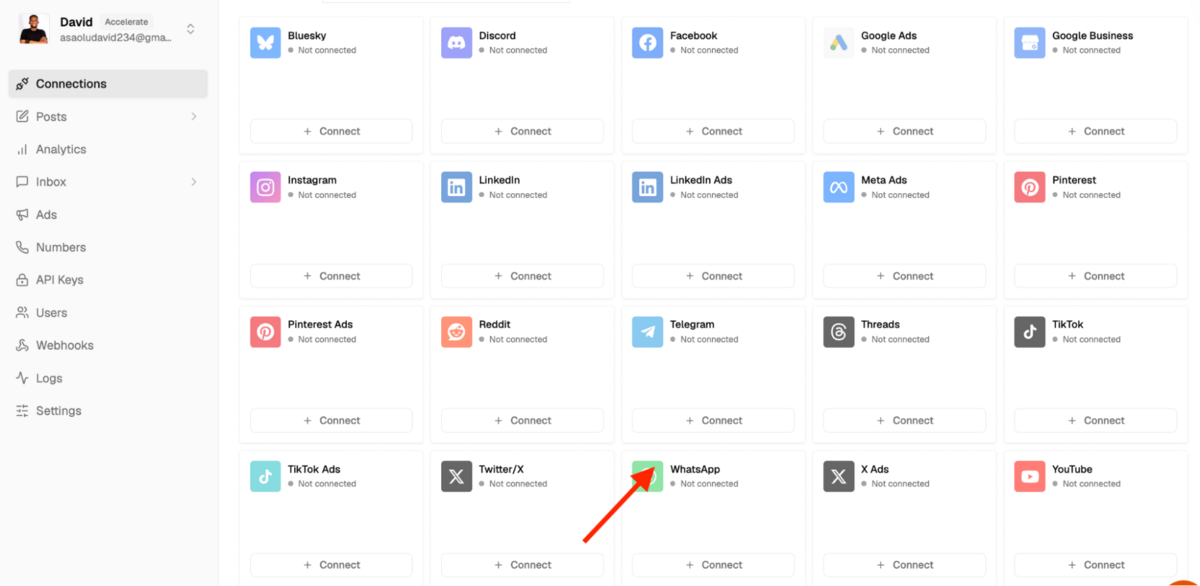Open Analytics in the sidebar
Viewport: 1200px width, 586px height.
pyautogui.click(x=108, y=149)
